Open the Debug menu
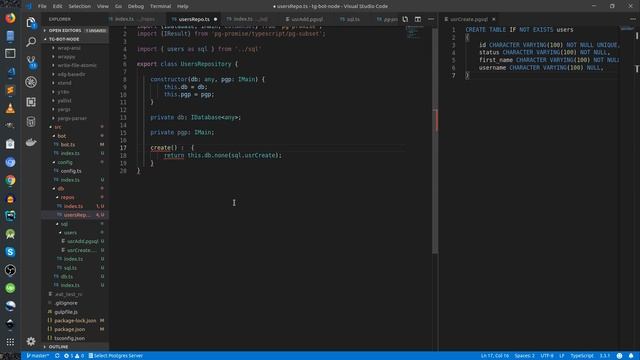The width and height of the screenshot is (640, 360). pos(136,6)
